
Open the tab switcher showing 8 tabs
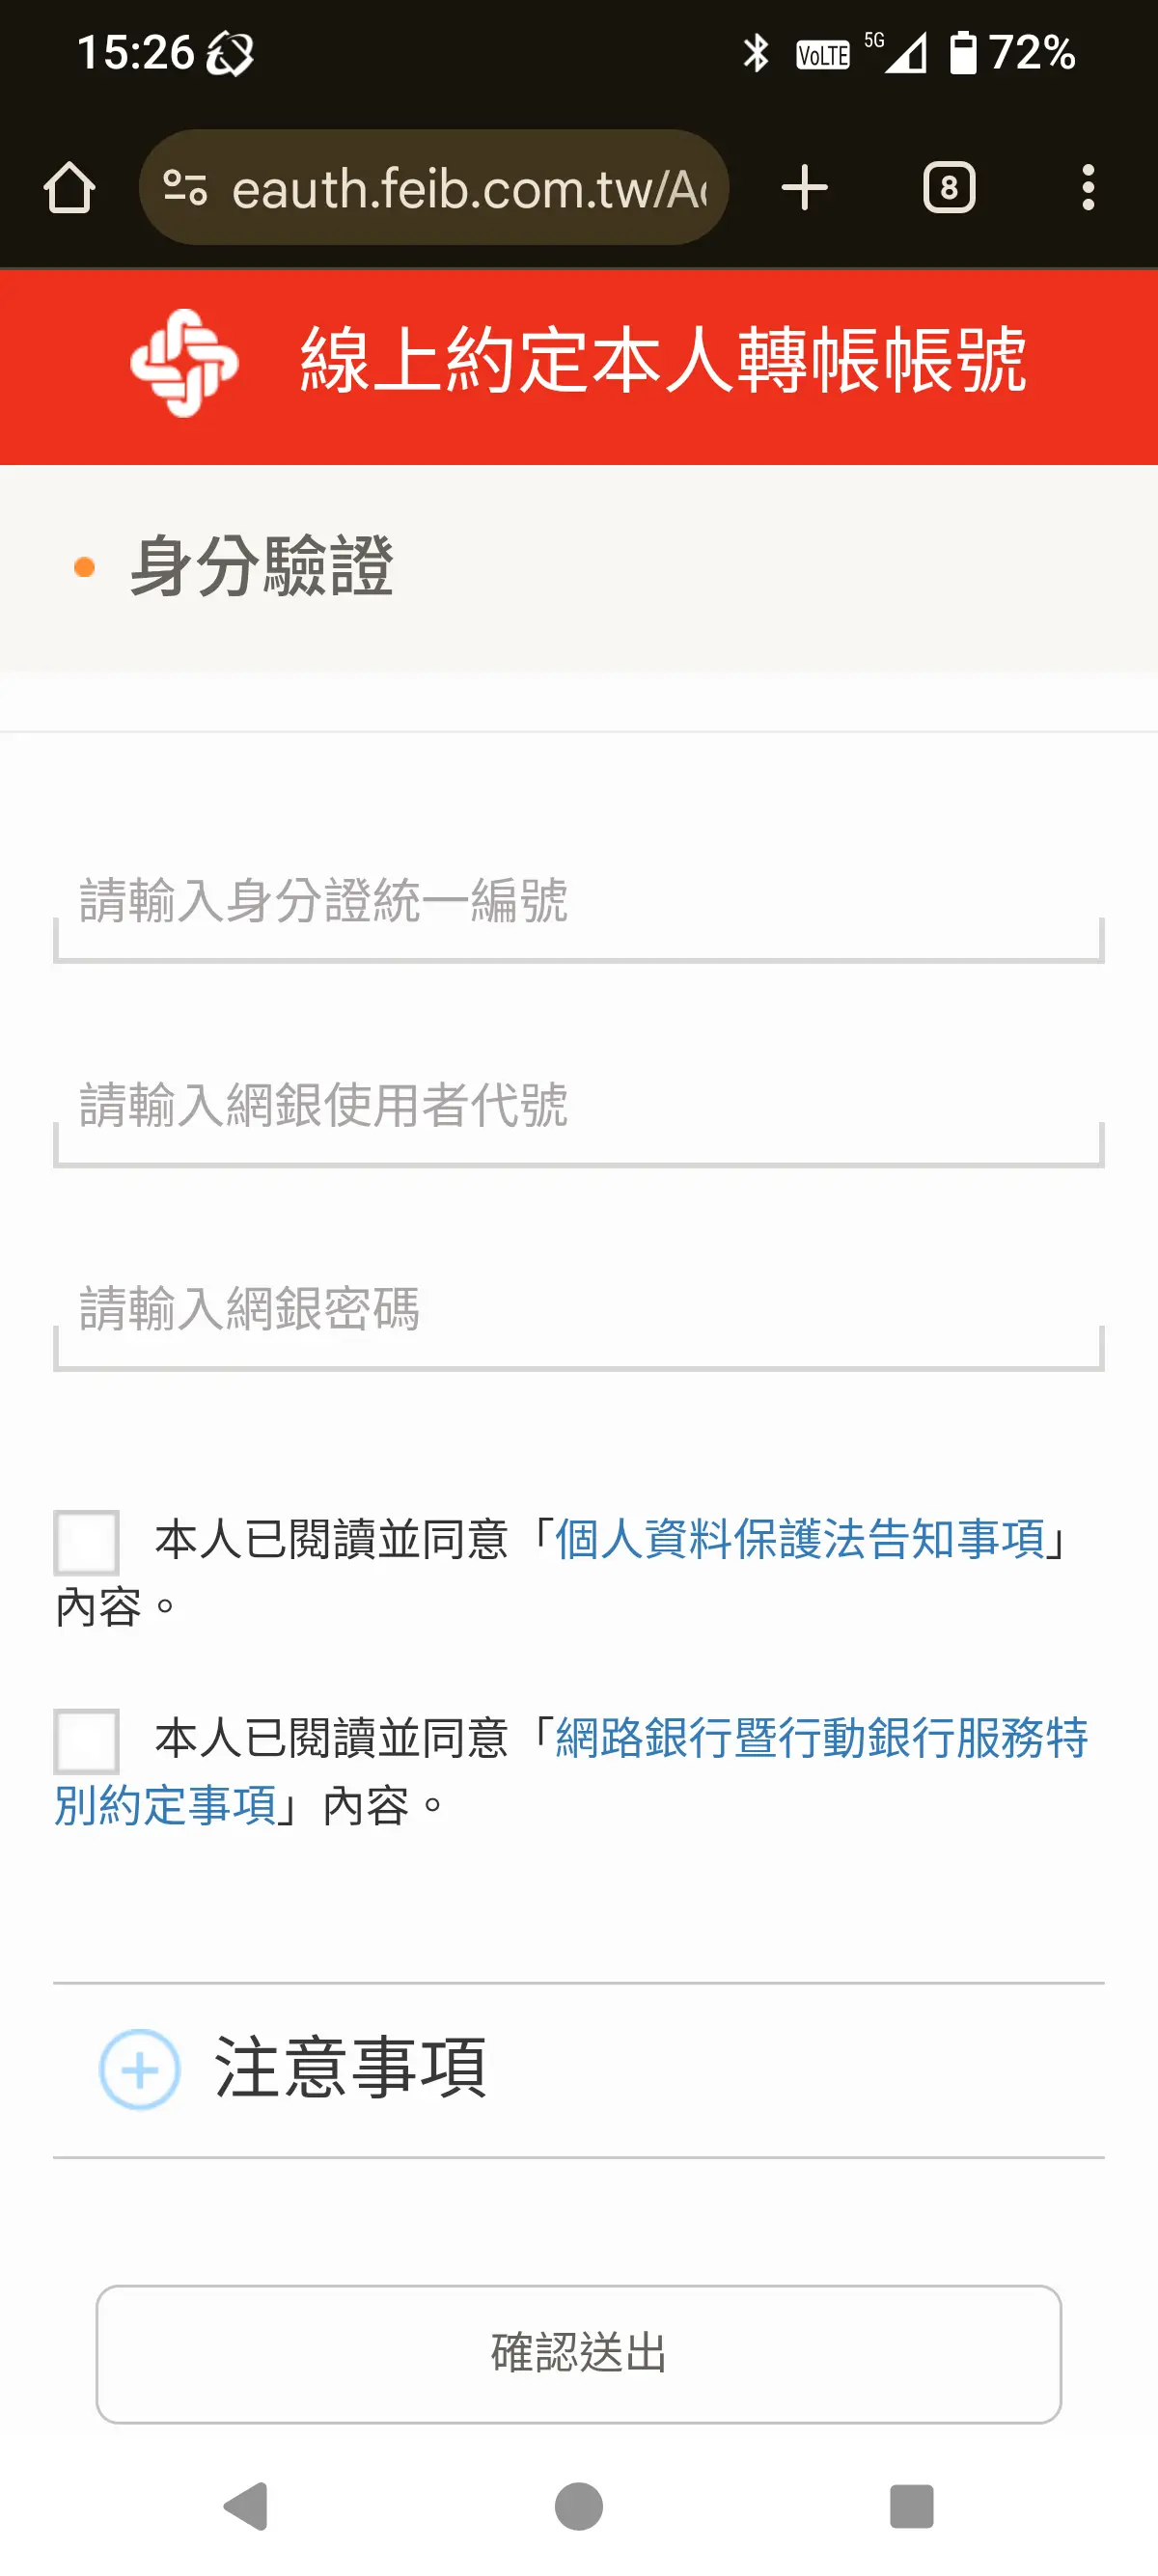(x=948, y=188)
